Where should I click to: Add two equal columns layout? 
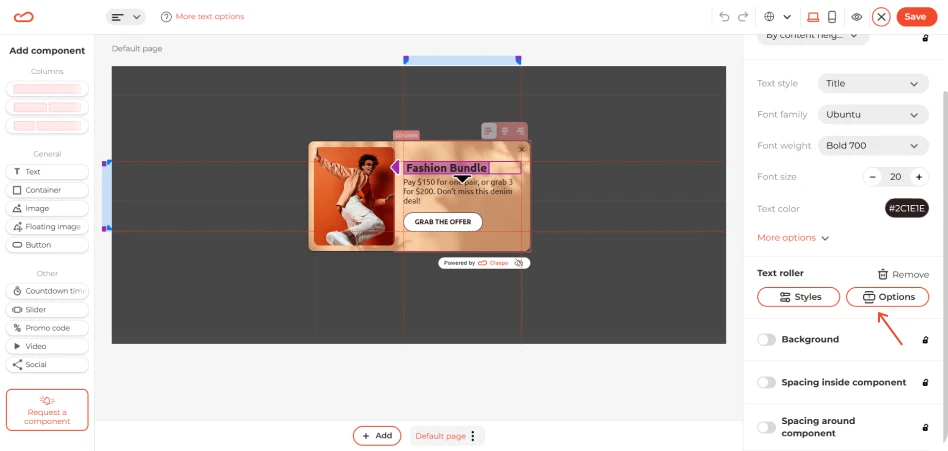pos(47,107)
